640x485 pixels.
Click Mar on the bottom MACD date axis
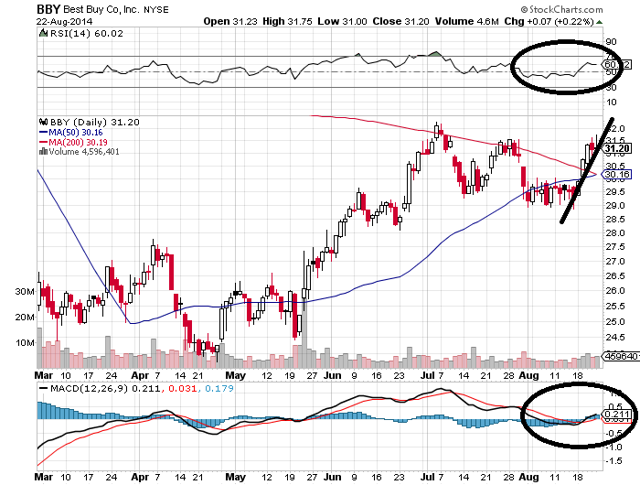pos(44,476)
